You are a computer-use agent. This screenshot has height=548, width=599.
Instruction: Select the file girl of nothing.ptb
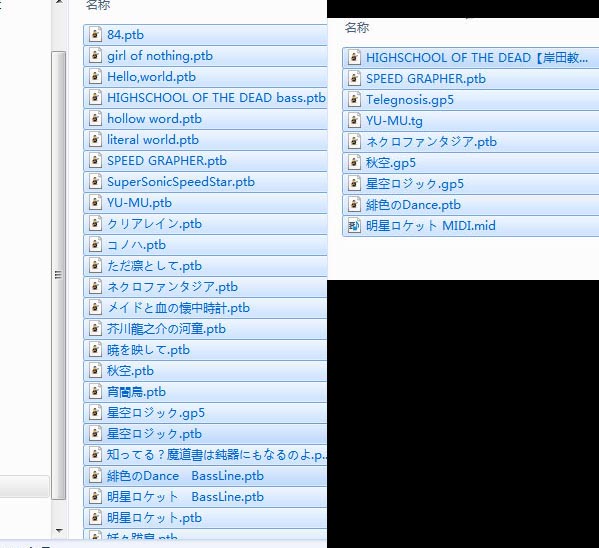pyautogui.click(x=205, y=56)
